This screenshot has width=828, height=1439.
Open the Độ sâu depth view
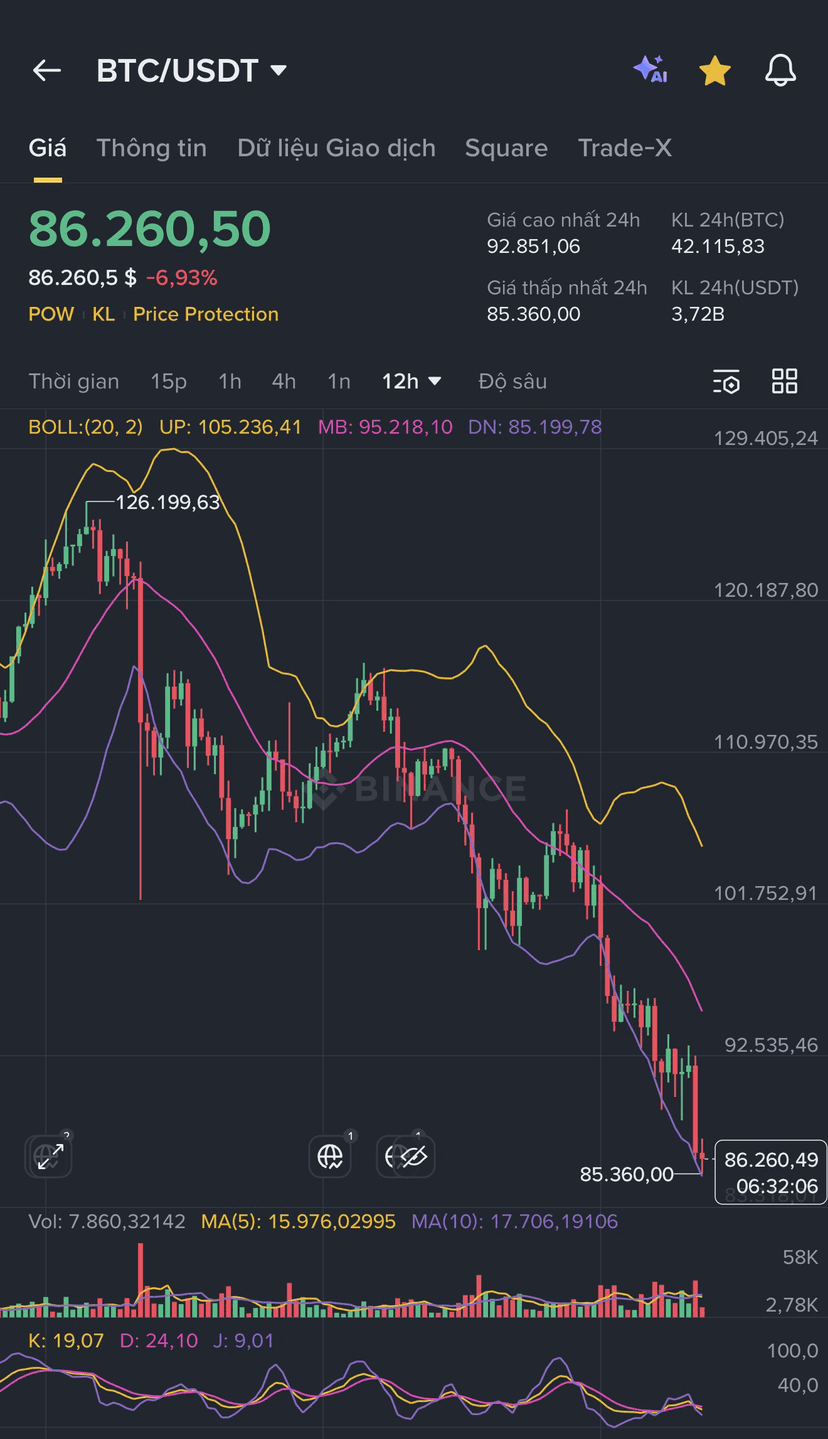pyautogui.click(x=513, y=381)
